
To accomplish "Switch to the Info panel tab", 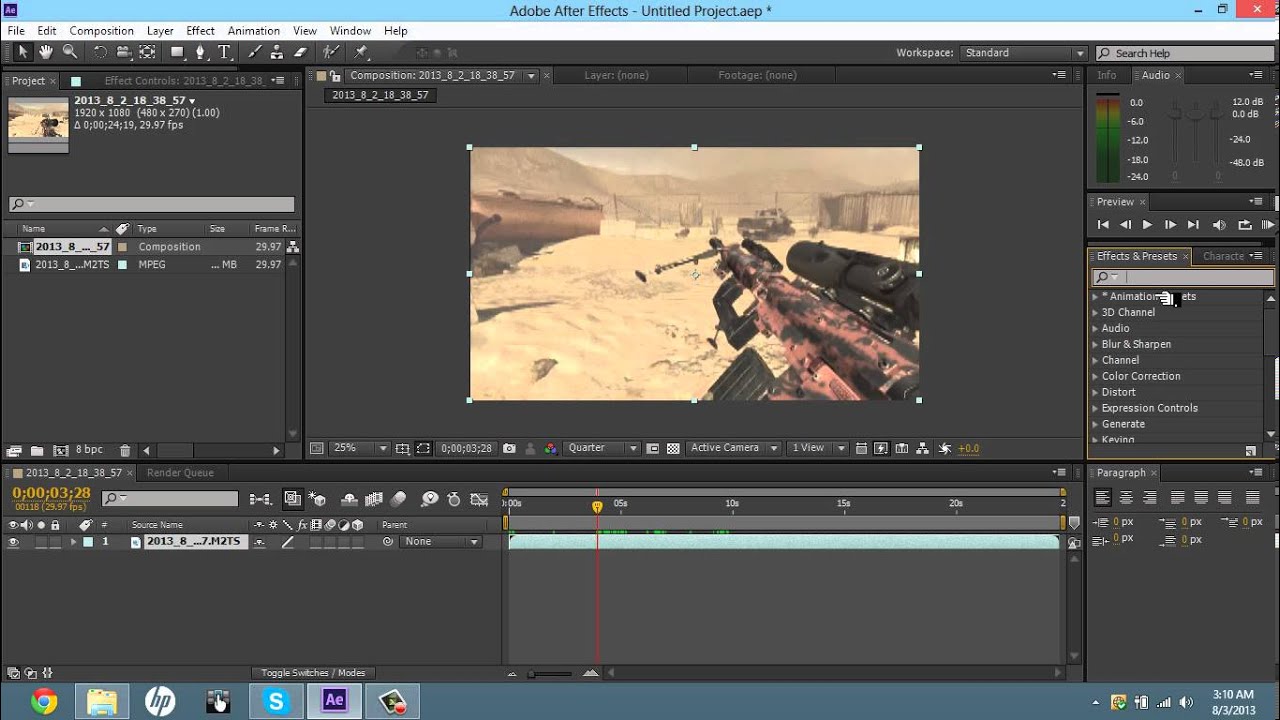I will (x=1107, y=76).
